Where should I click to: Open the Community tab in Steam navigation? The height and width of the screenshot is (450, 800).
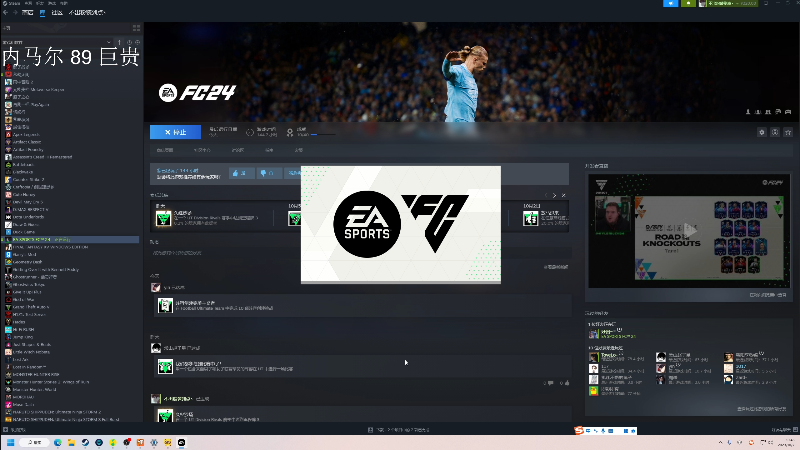(x=57, y=12)
